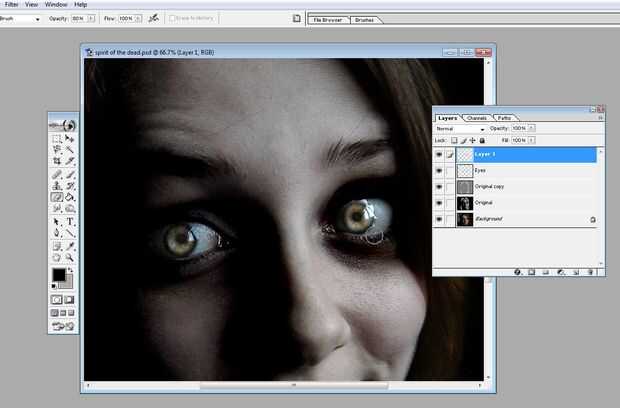
Task: Hide the Background layer
Action: tap(439, 219)
